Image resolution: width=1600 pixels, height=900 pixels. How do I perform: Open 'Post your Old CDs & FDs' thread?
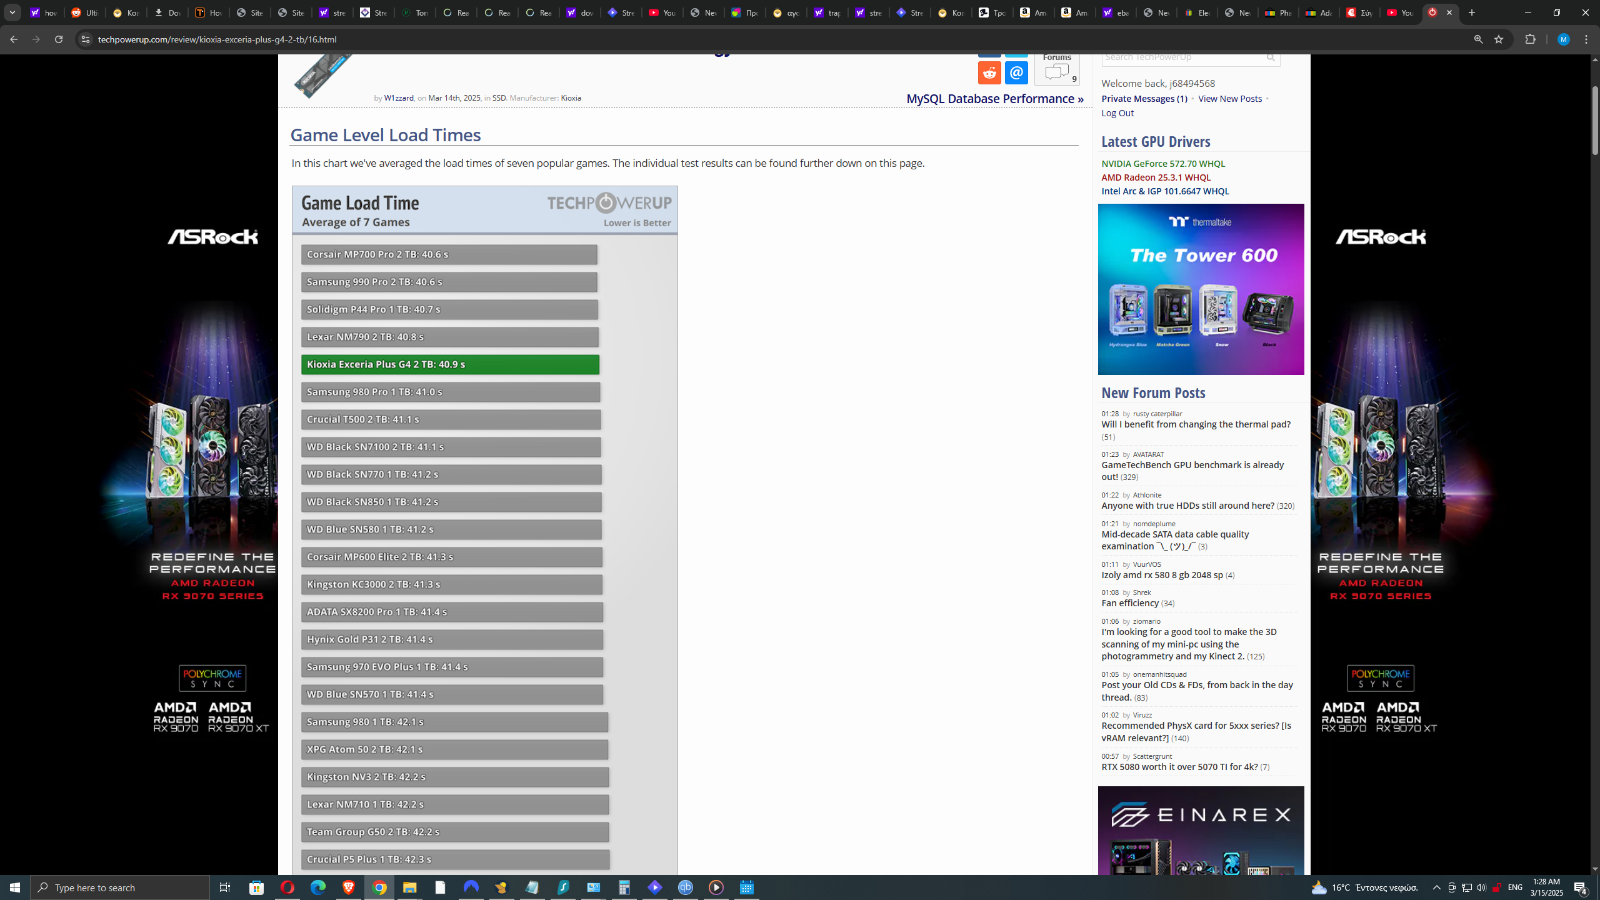pos(1197,691)
